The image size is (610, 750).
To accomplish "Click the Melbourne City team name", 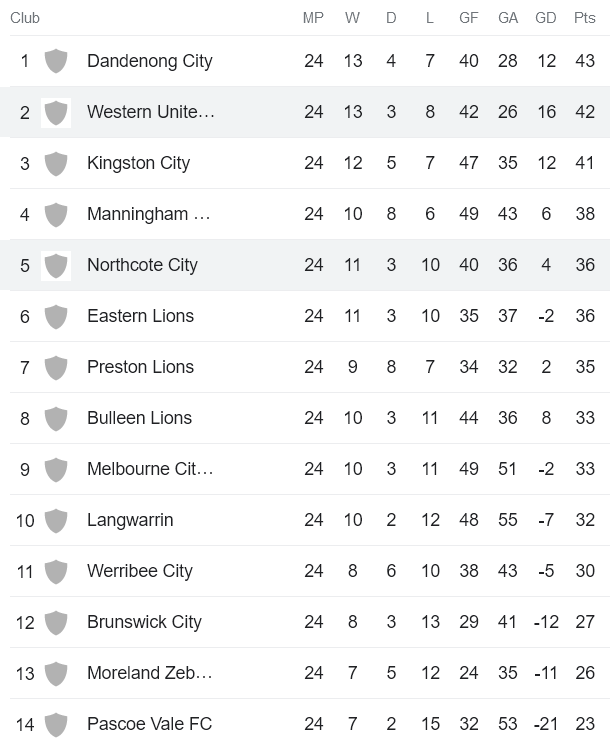I will pos(150,469).
